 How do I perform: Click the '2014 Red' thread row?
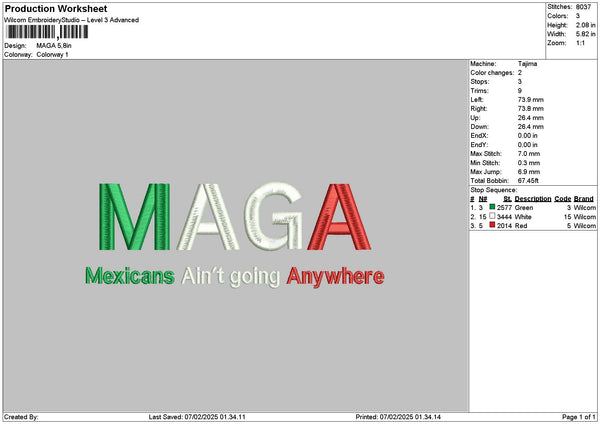(533, 226)
